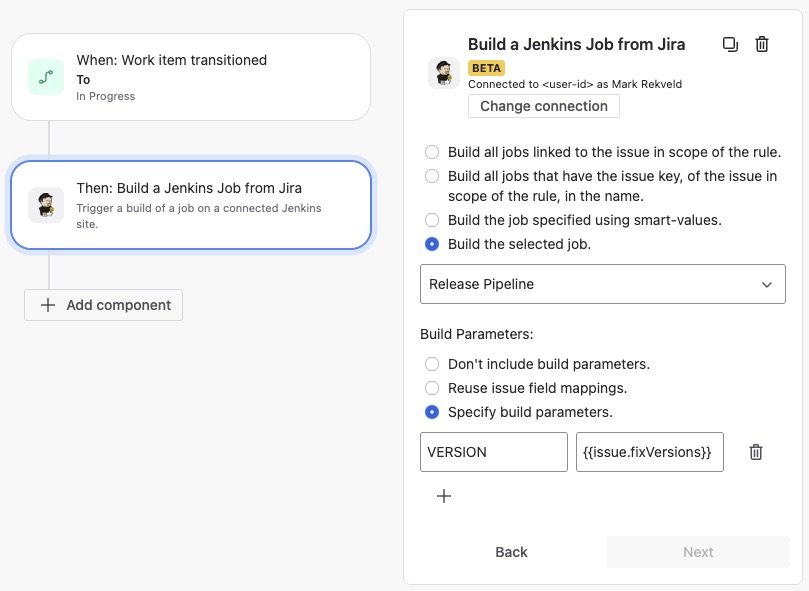Click the Jenkins icon on the Then card
Screen dimensions: 809x591
[x=46, y=205]
